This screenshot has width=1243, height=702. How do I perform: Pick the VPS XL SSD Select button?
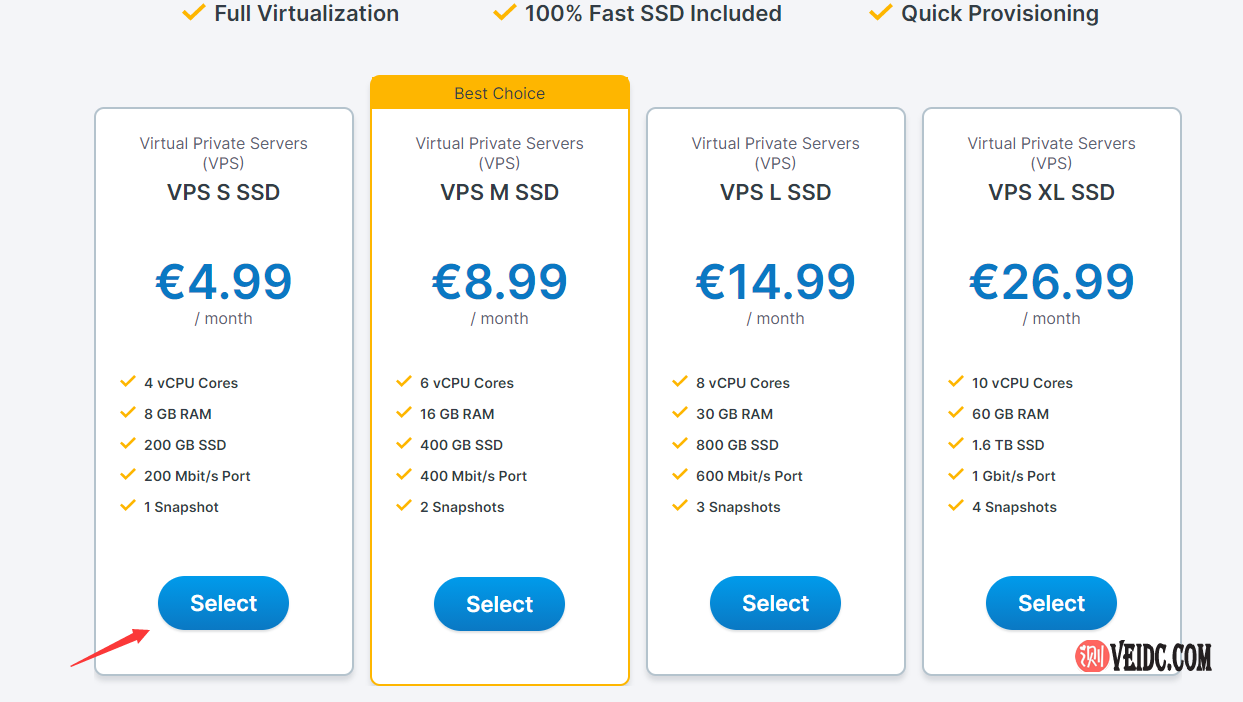tap(1051, 603)
